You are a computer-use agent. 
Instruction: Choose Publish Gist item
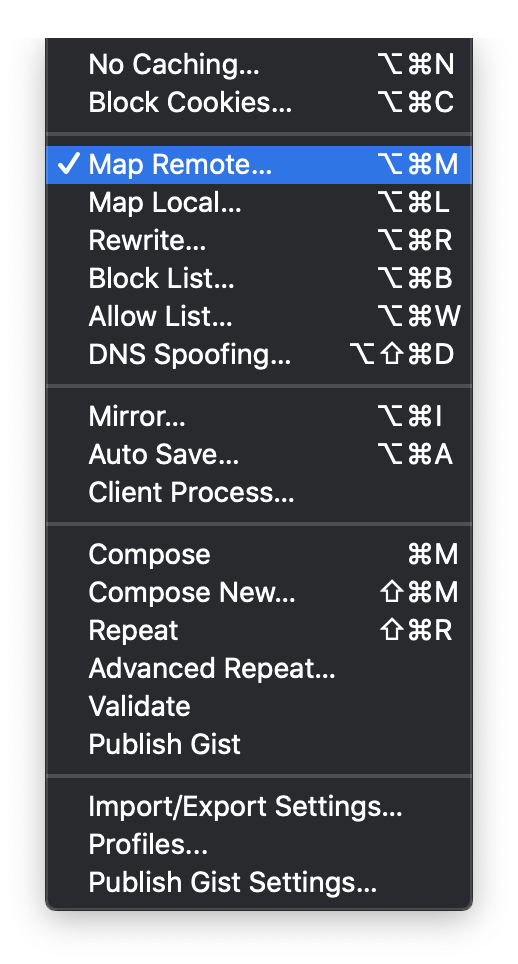[259, 745]
